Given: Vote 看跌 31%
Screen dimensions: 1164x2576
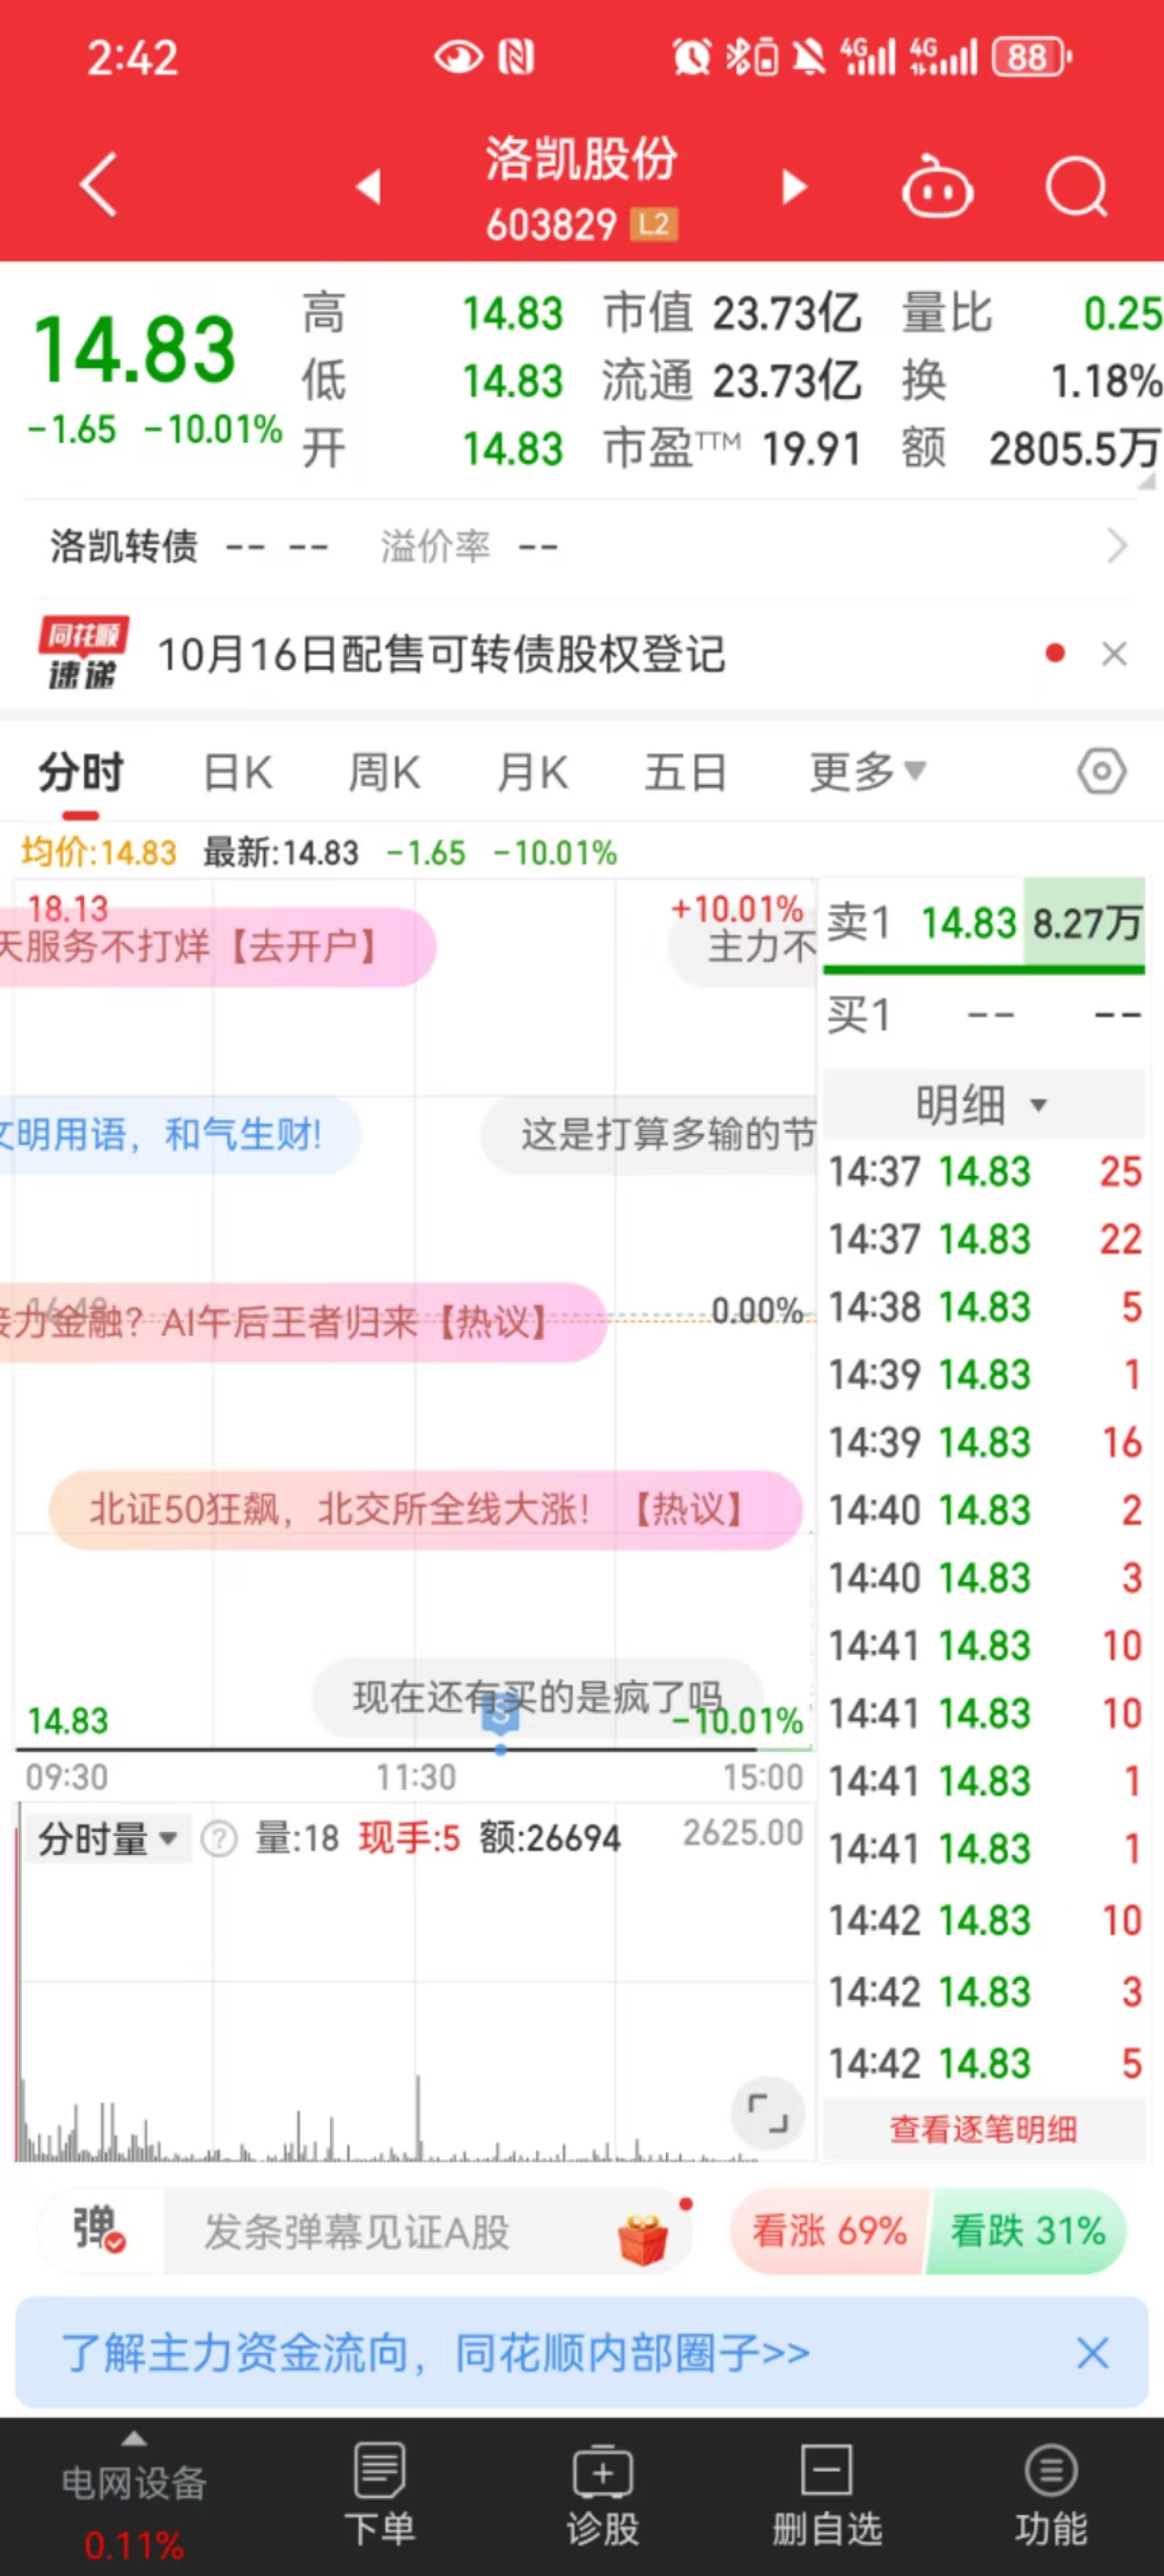Looking at the screenshot, I should 1028,2231.
